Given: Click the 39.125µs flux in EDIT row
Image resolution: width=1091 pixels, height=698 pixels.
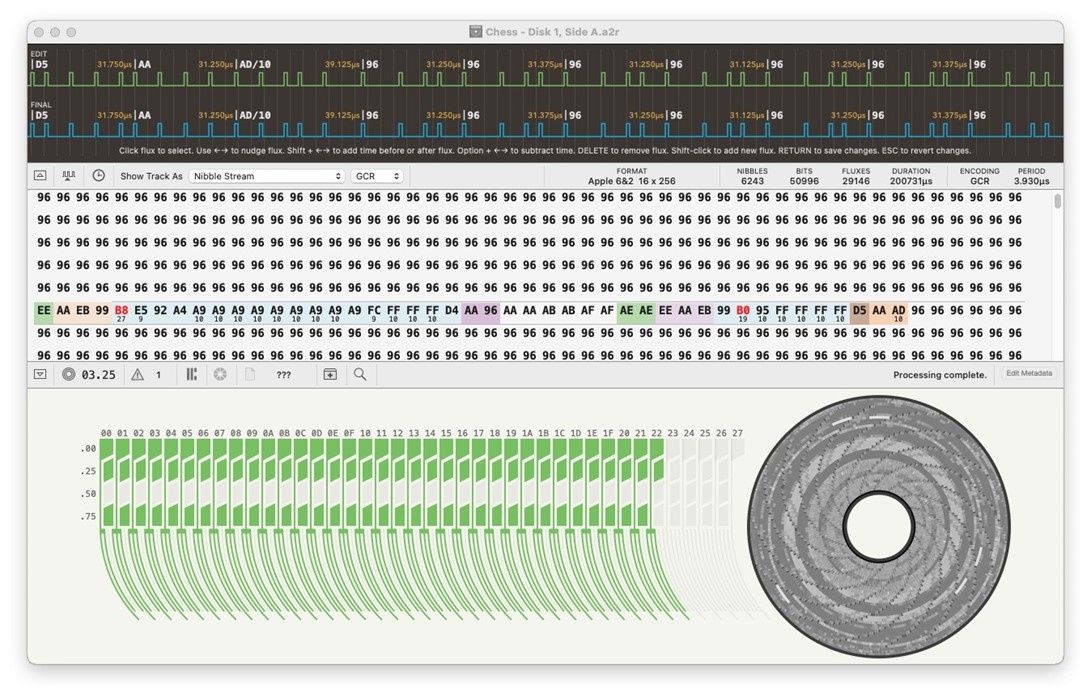Looking at the screenshot, I should coord(342,64).
